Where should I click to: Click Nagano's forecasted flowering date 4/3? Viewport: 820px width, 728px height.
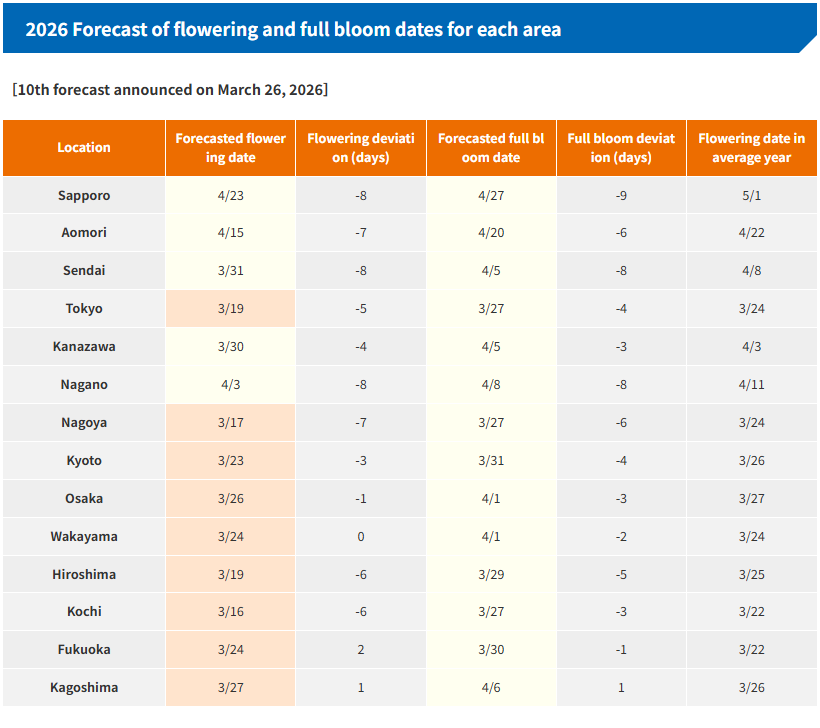[230, 385]
